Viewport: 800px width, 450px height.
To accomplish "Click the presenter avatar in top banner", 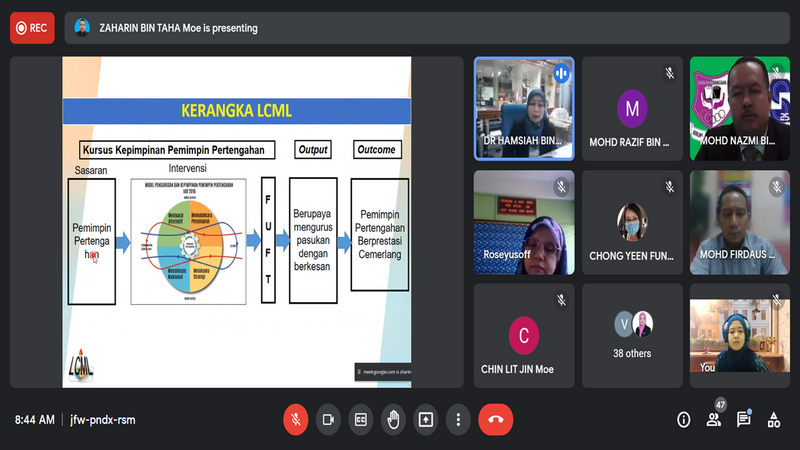I will pos(83,28).
